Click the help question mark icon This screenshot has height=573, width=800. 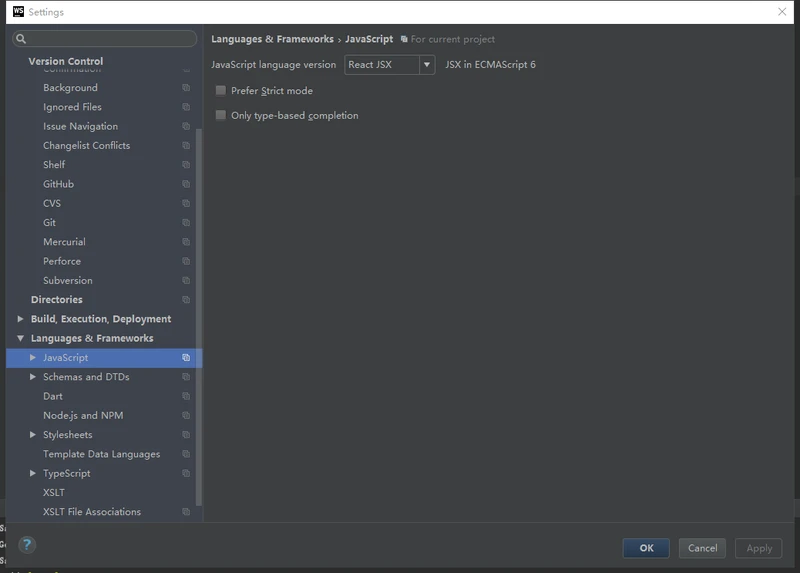tap(27, 545)
